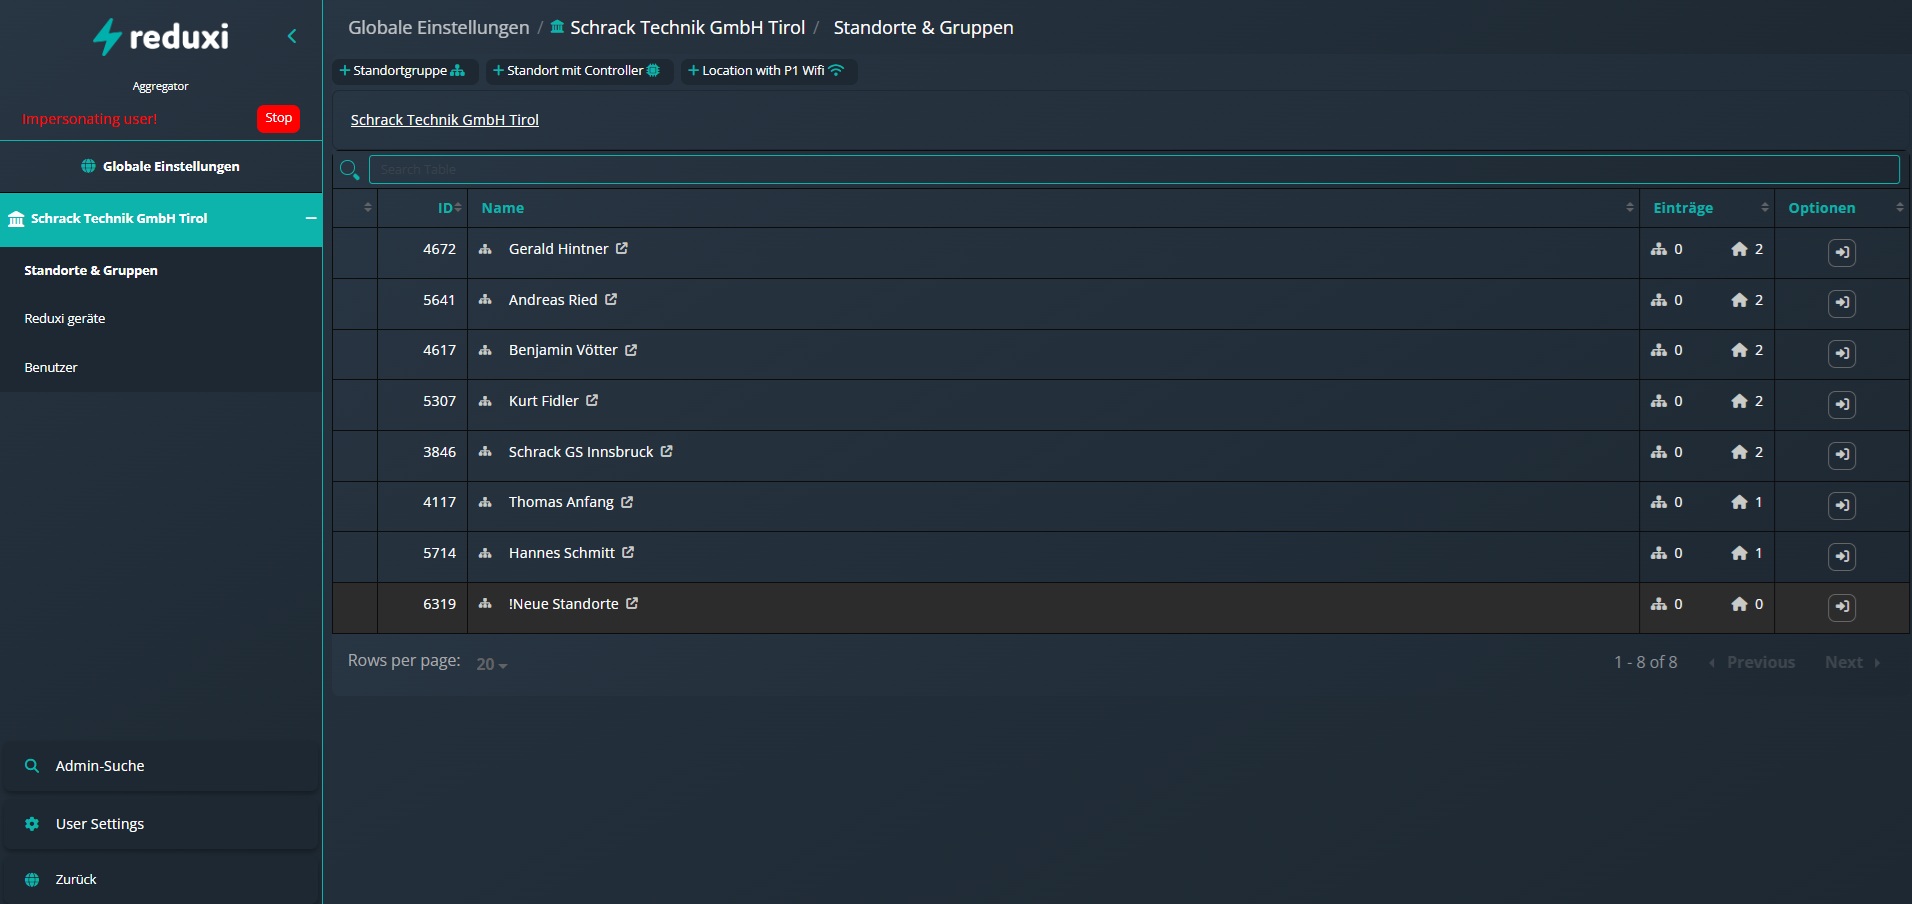Sort by the Optionen column
The width and height of the screenshot is (1912, 904).
[x=1842, y=208]
